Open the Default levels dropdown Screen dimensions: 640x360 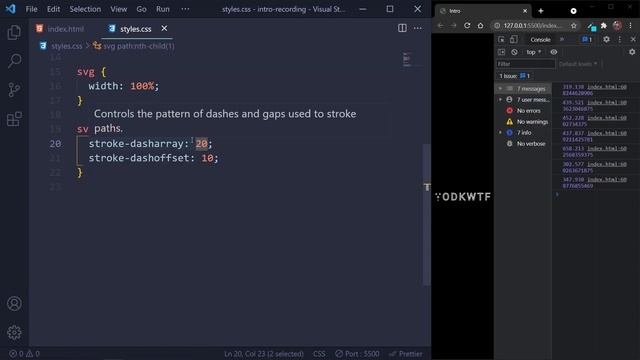[x=578, y=64]
